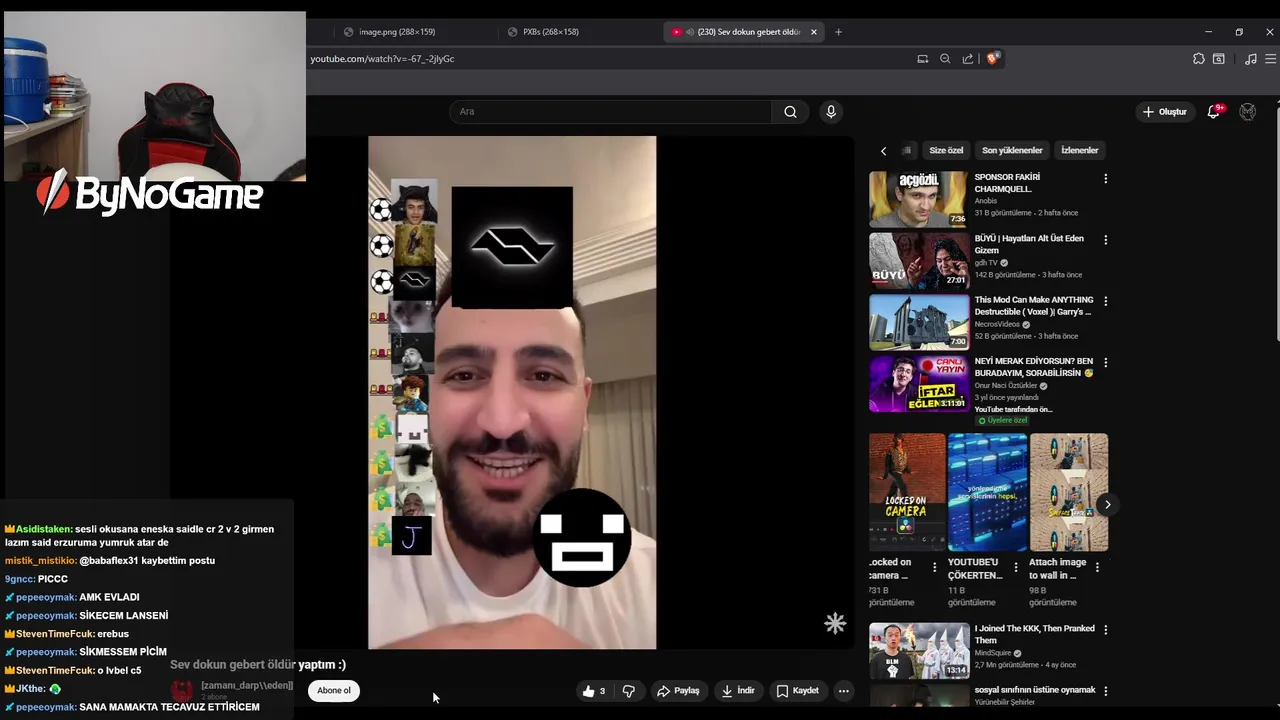The image size is (1280, 720).
Task: Click the Brave Shields lion icon
Action: click(x=992, y=59)
